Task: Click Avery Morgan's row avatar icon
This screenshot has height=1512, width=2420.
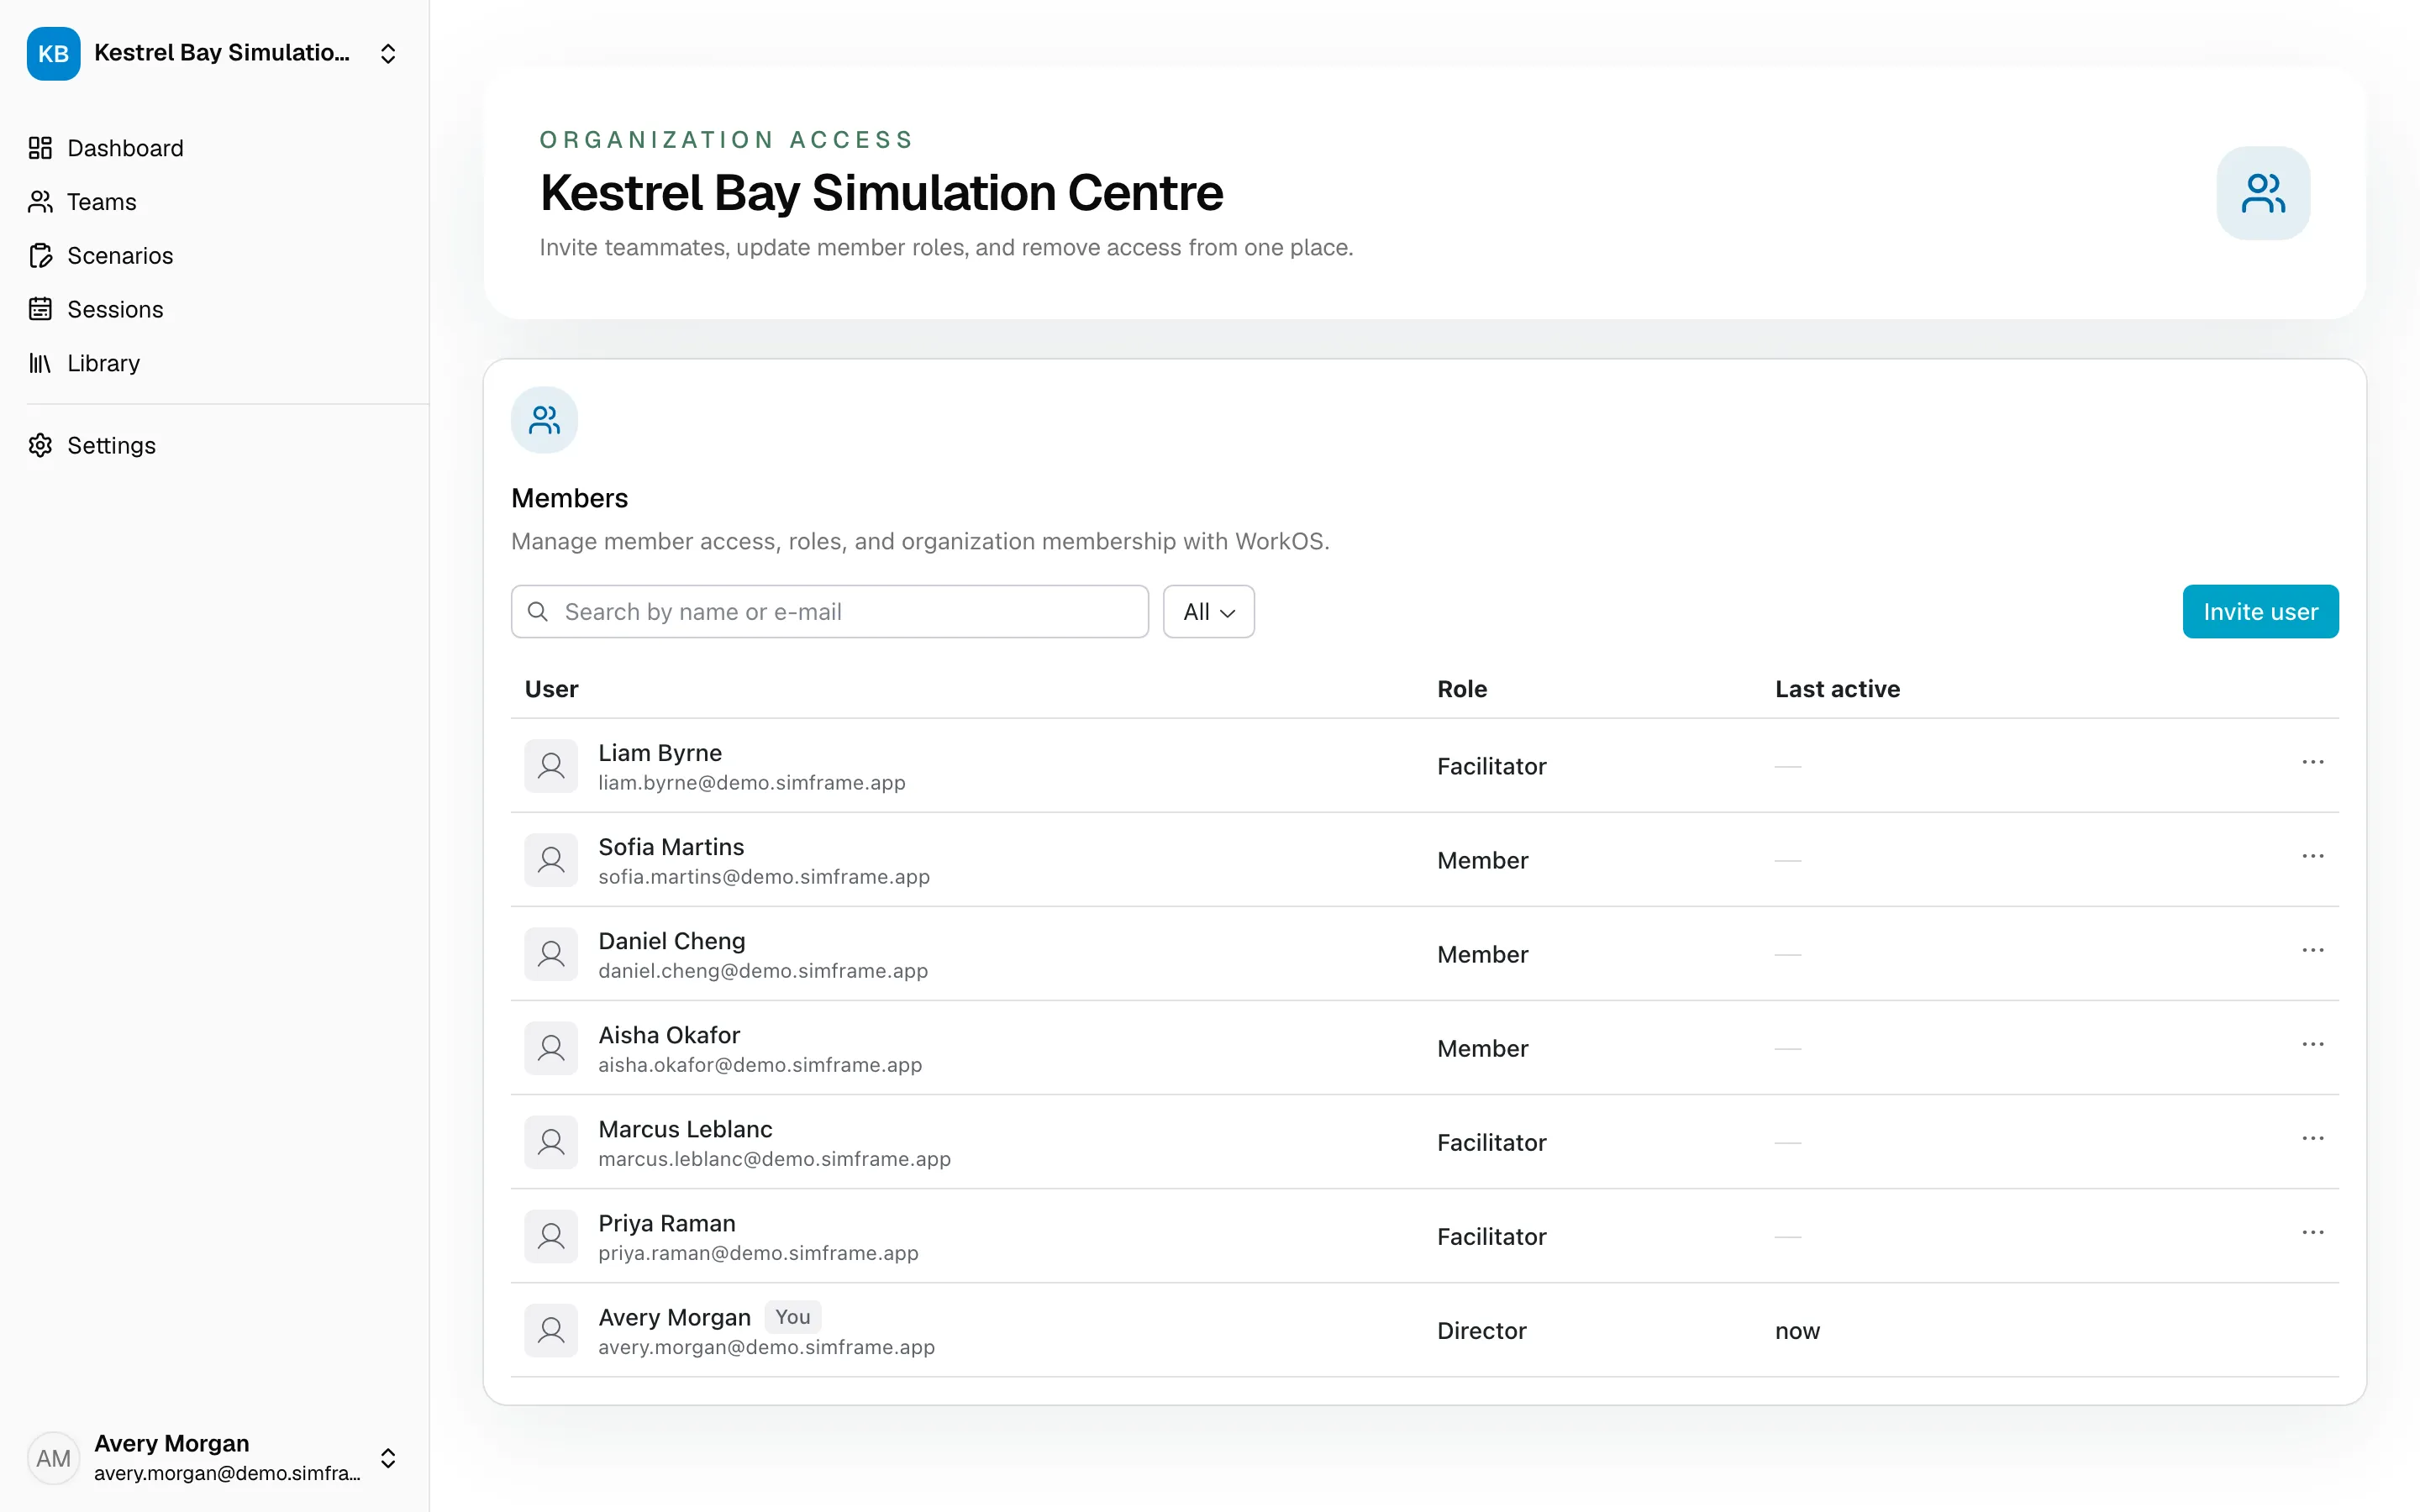Action: pyautogui.click(x=551, y=1330)
